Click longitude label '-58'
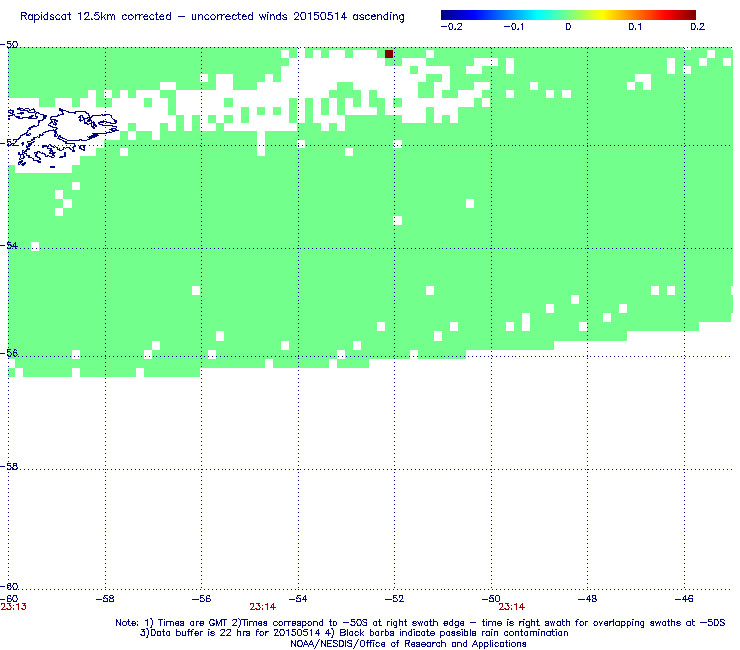Screen dimensions: 740x650 pyautogui.click(x=105, y=599)
